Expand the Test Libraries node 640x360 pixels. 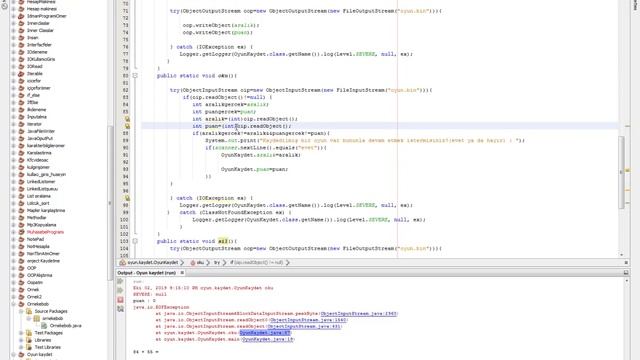pyautogui.click(x=21, y=347)
